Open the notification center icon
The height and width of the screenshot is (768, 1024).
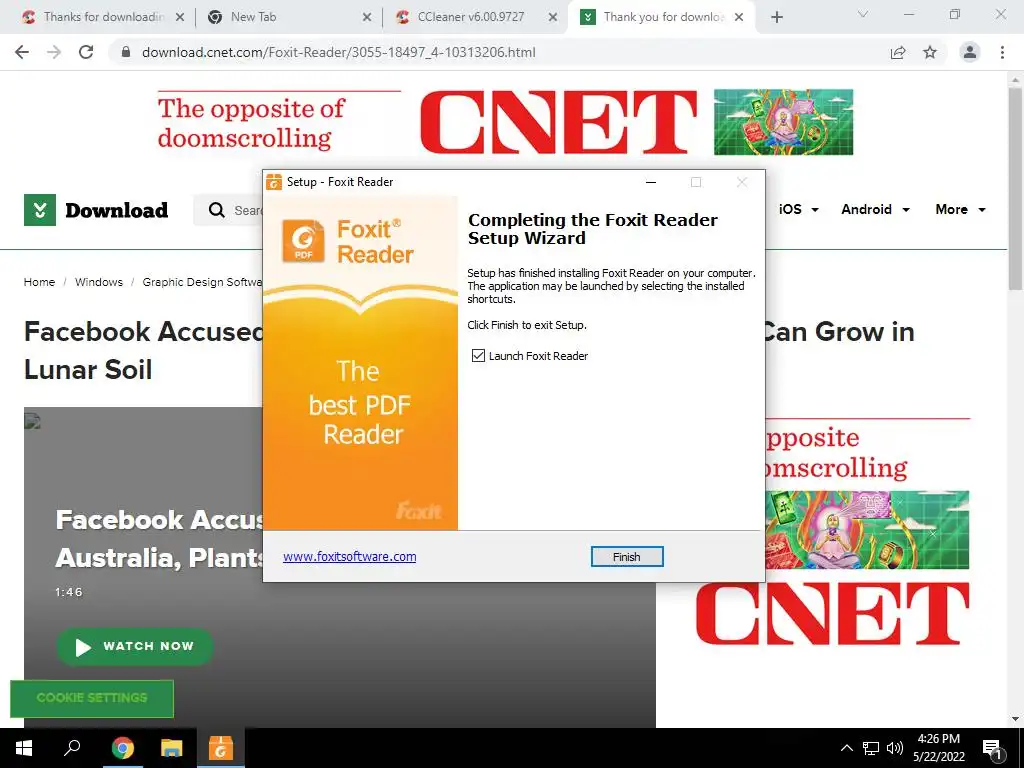(992, 748)
